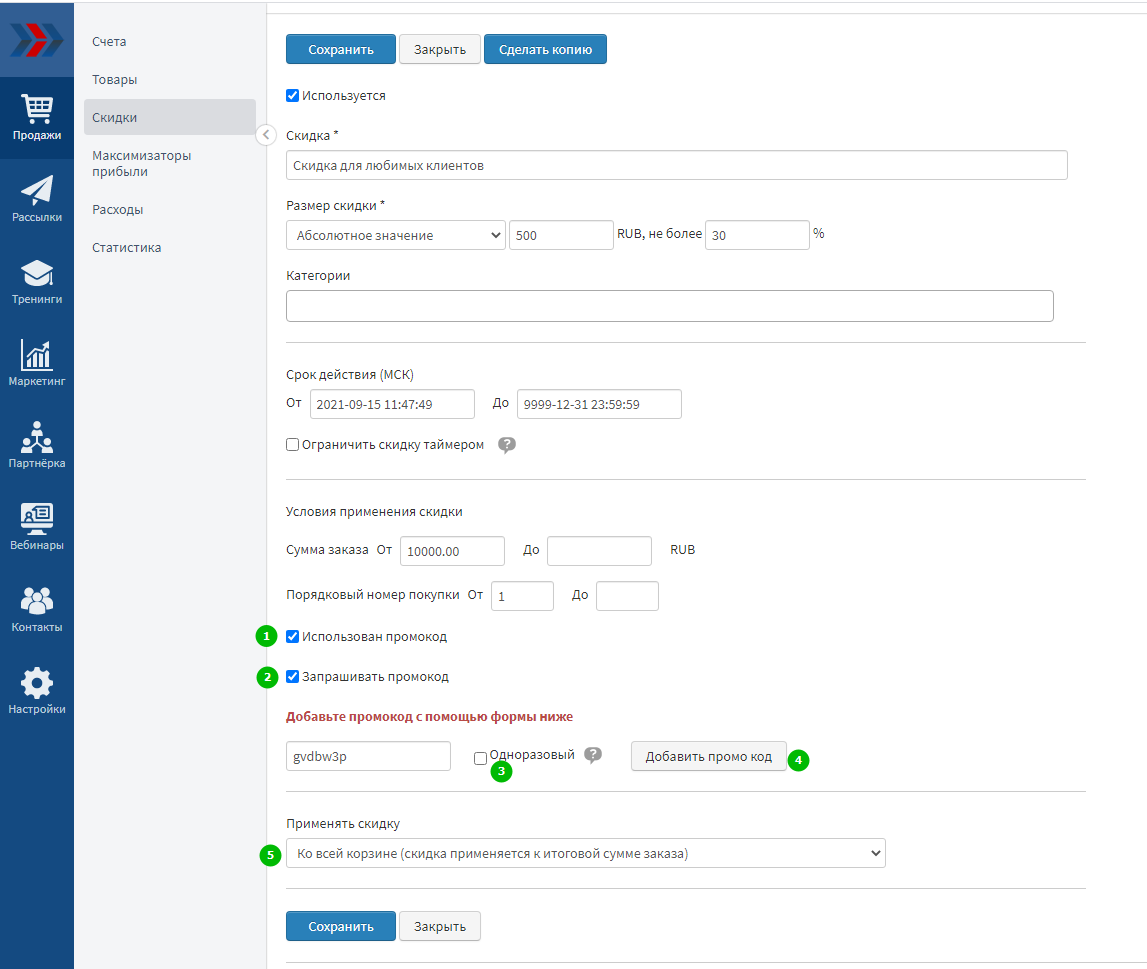
Task: Open the Абсолютное значение discount type dropdown
Action: 396,235
